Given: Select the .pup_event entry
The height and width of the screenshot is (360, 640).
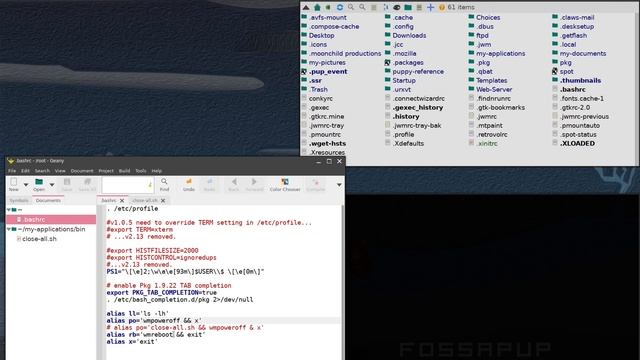Looking at the screenshot, I should pyautogui.click(x=324, y=71).
